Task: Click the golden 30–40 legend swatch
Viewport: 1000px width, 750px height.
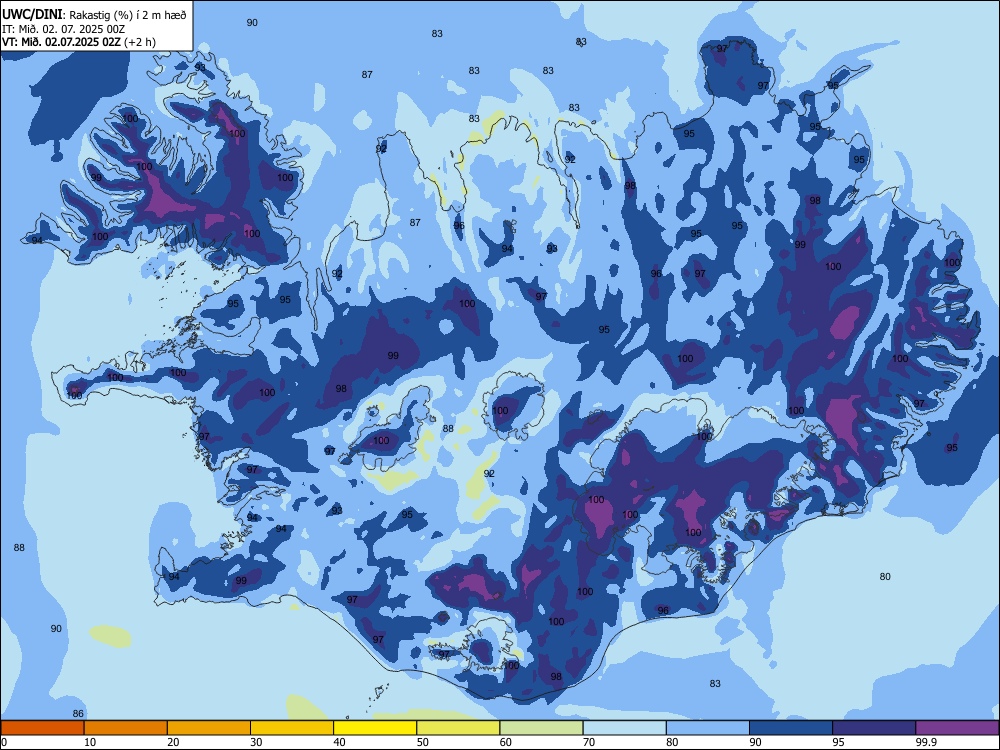Action: (292, 728)
